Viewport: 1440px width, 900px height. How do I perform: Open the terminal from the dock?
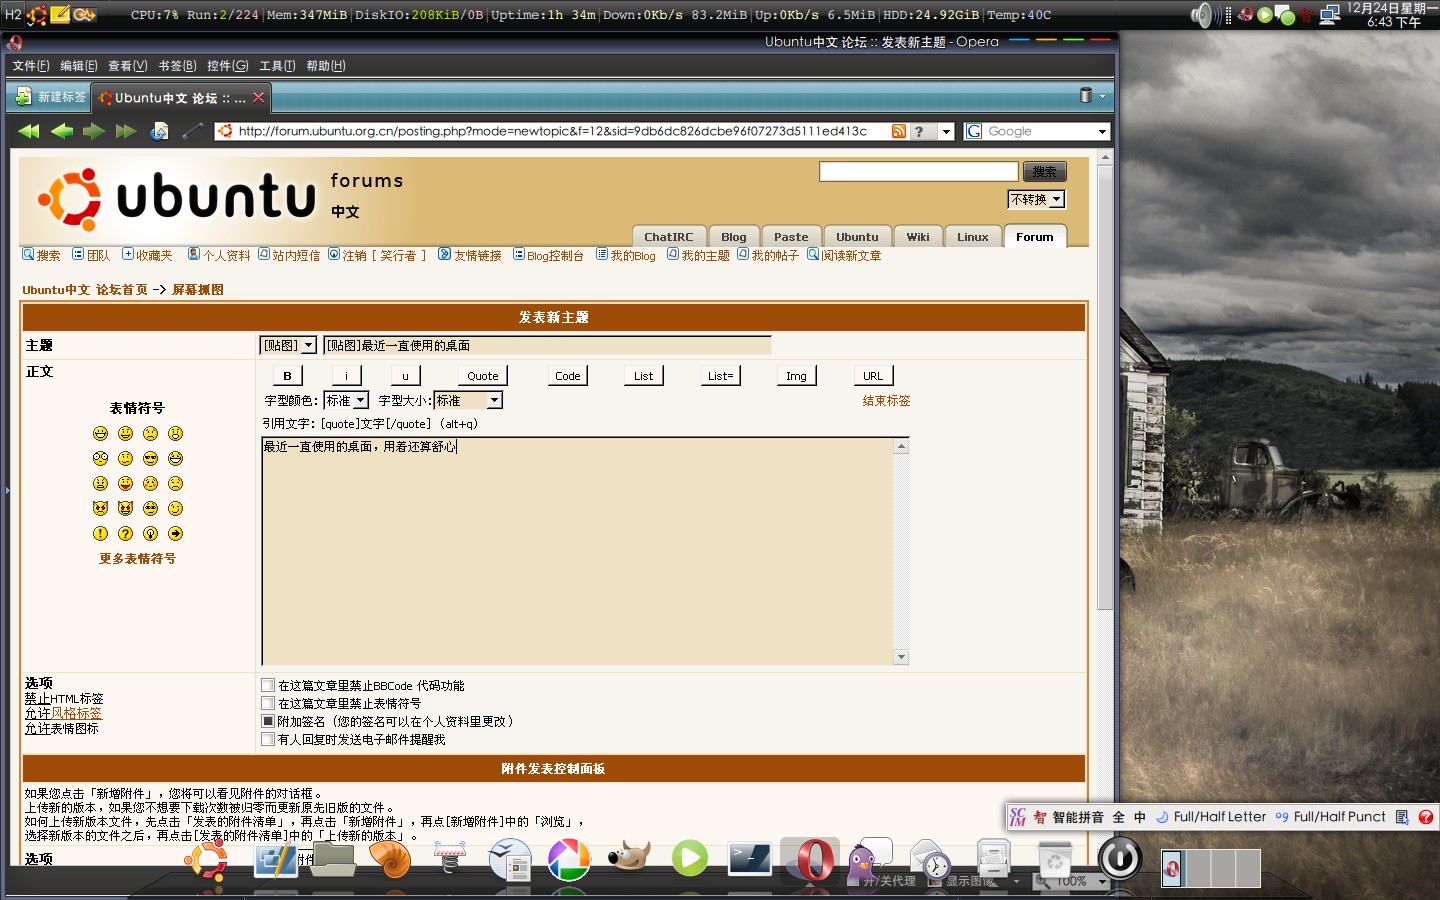pyautogui.click(x=749, y=859)
